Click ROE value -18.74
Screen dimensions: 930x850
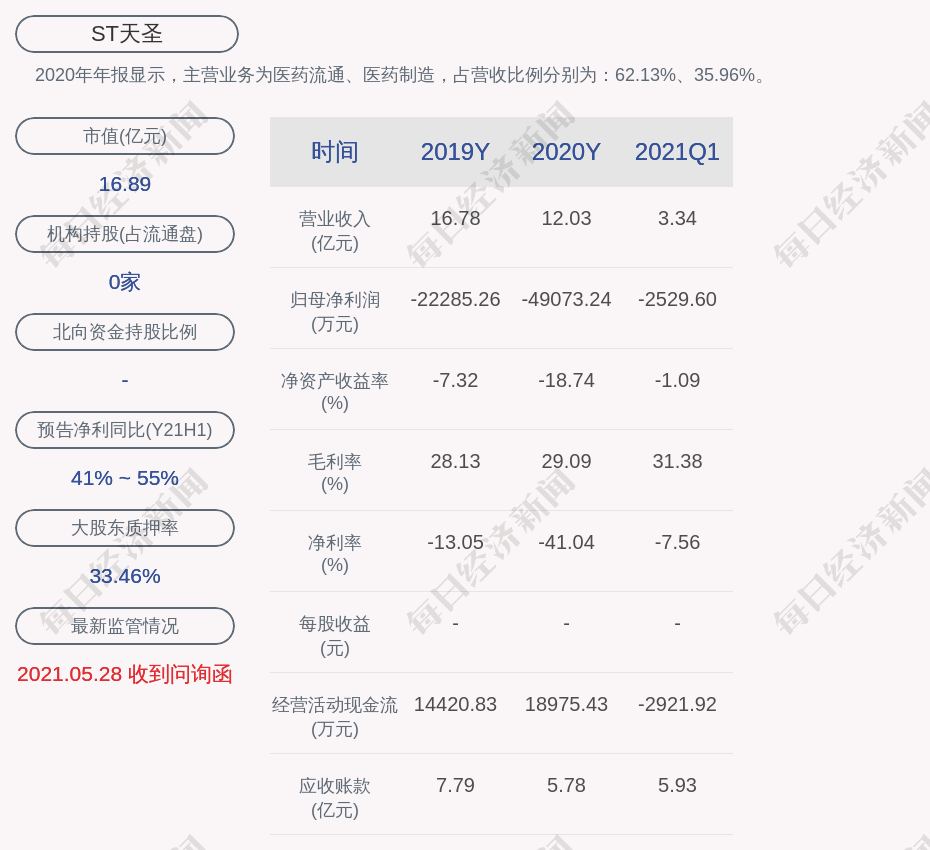tap(566, 380)
